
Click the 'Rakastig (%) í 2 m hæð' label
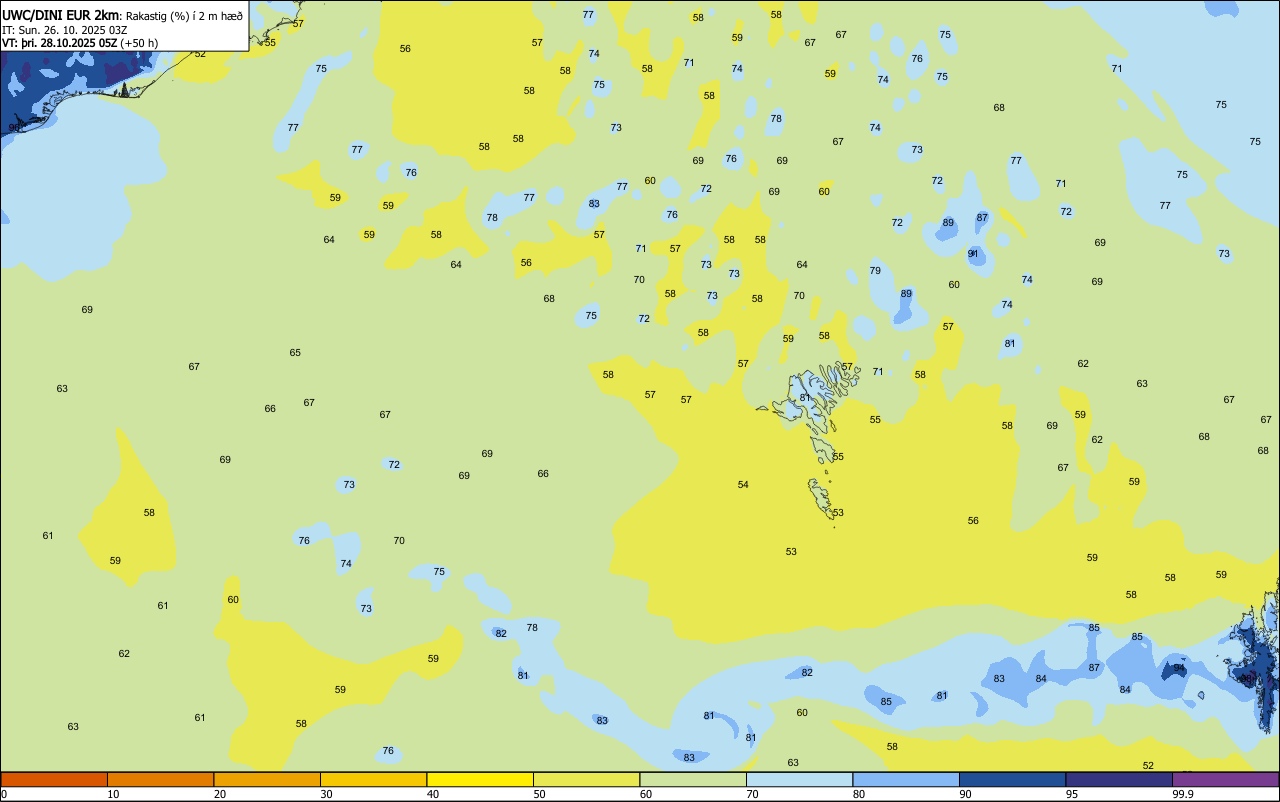[x=184, y=15]
